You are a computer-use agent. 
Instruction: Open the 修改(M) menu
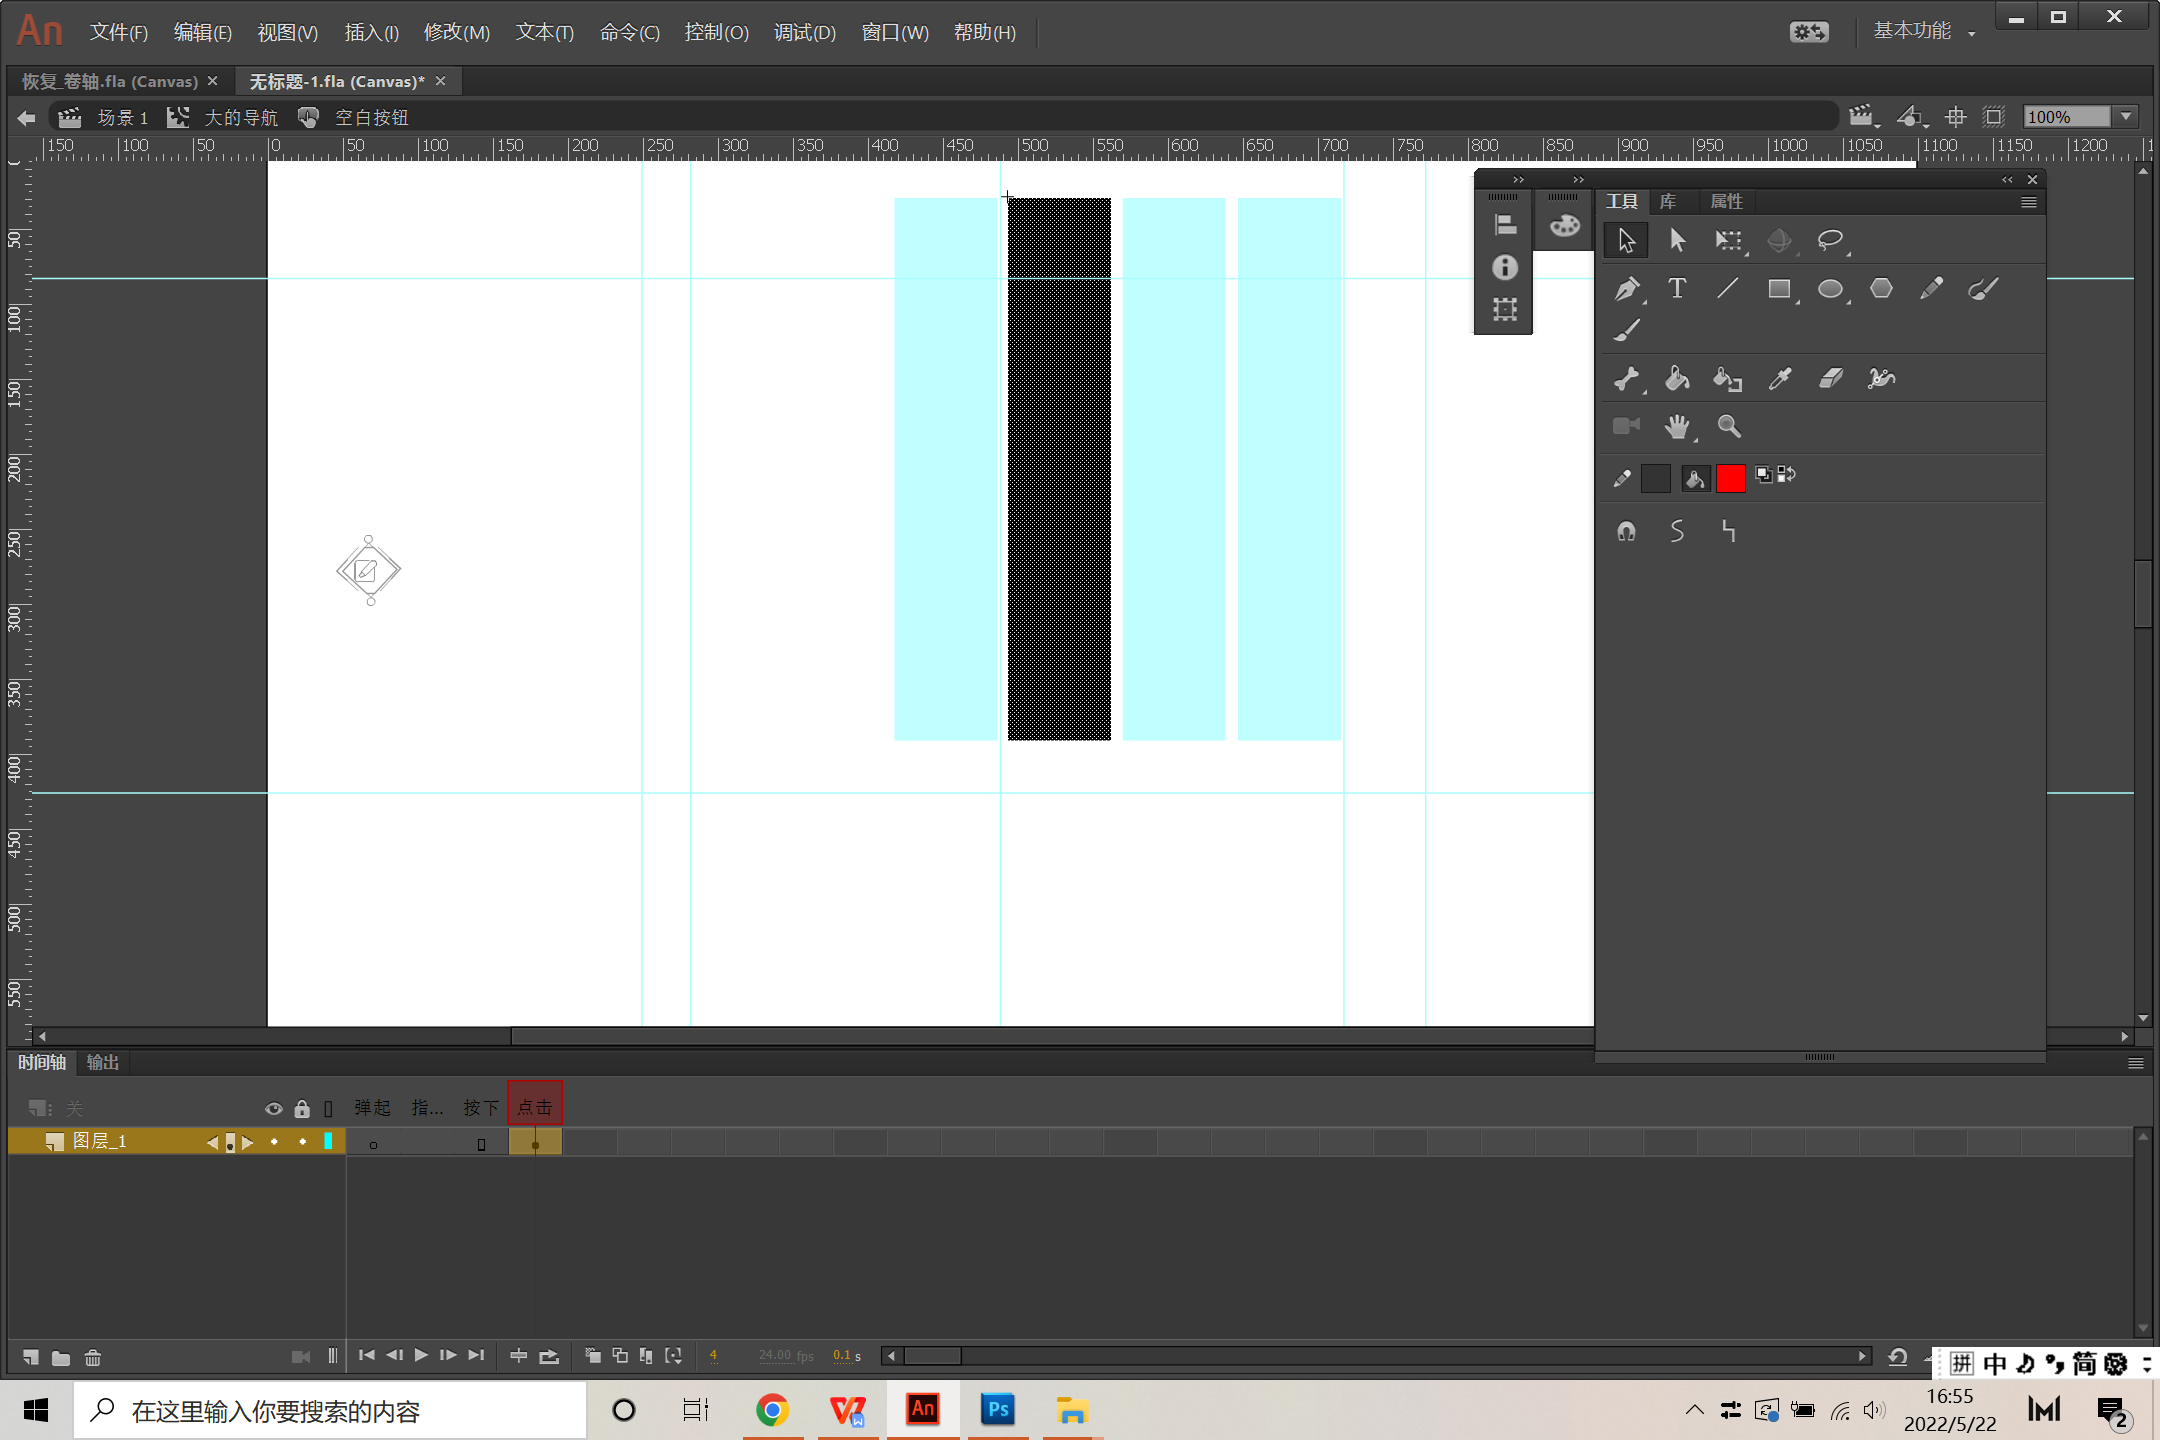pos(456,32)
